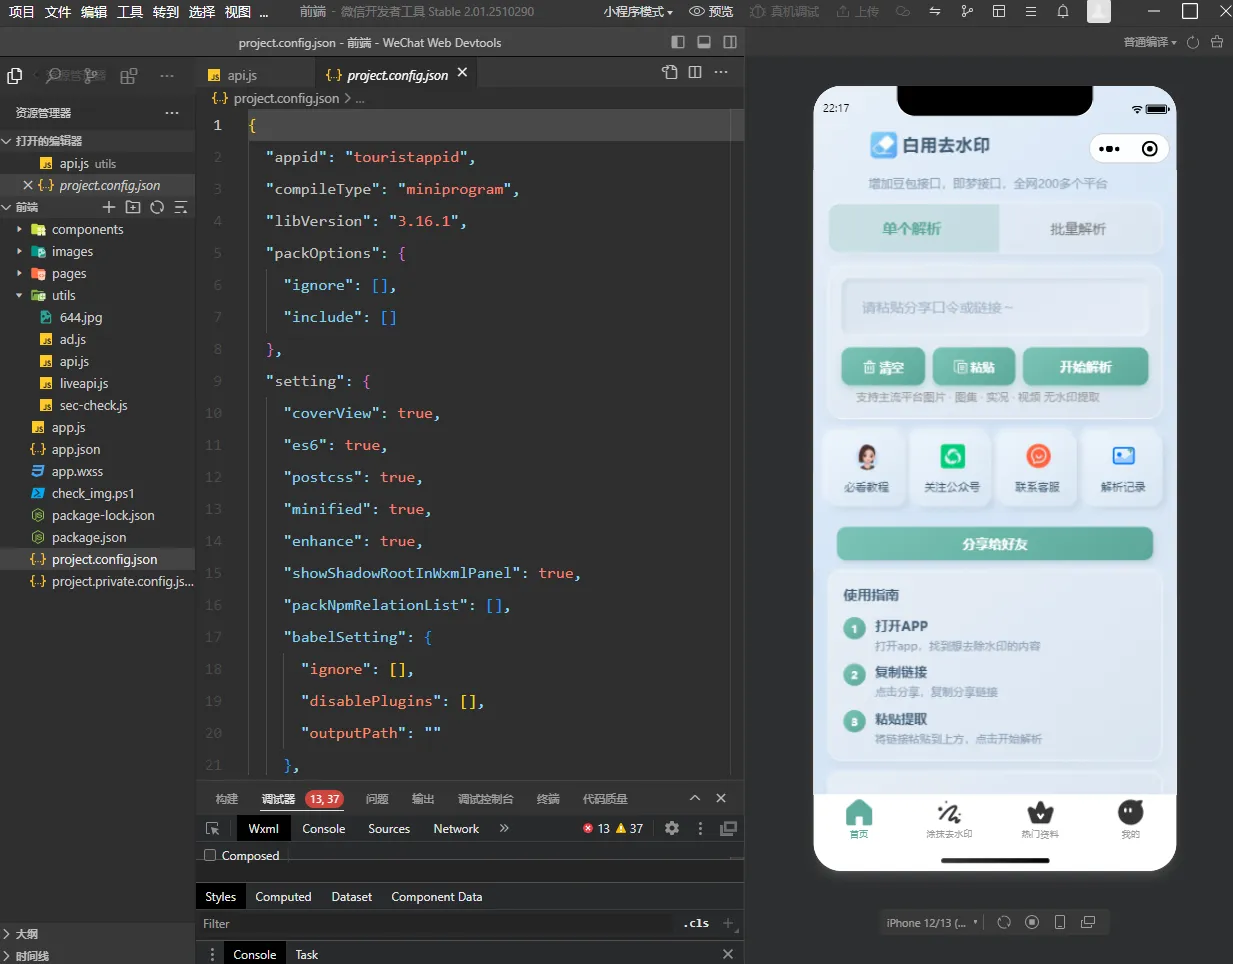Switch to the Computed styles tab
The image size is (1233, 964).
coord(283,897)
